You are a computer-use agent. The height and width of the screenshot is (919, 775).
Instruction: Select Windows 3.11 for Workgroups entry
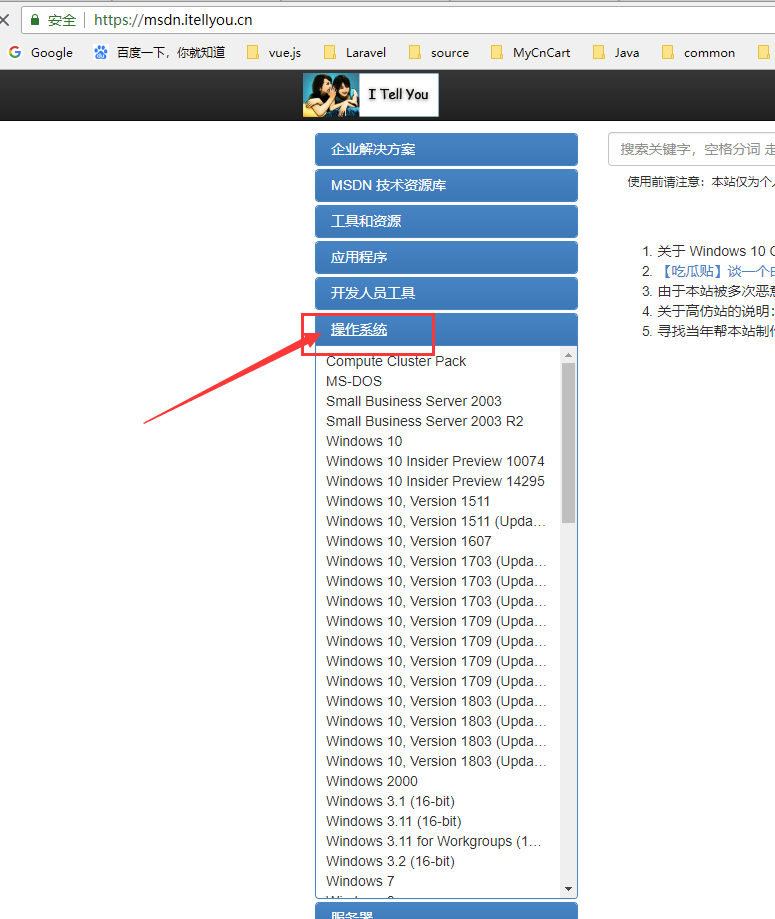tap(434, 841)
